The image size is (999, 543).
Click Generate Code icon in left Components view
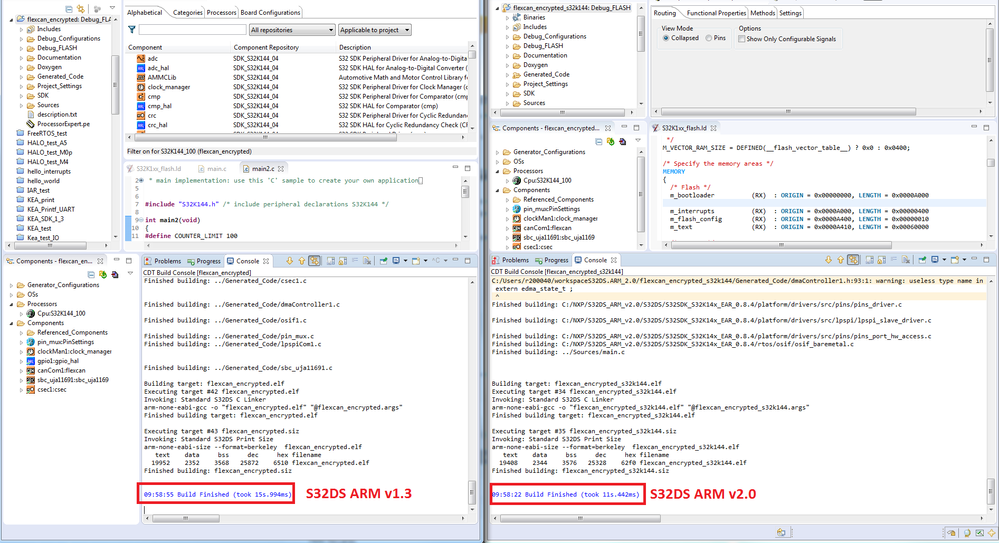pyautogui.click(x=103, y=275)
